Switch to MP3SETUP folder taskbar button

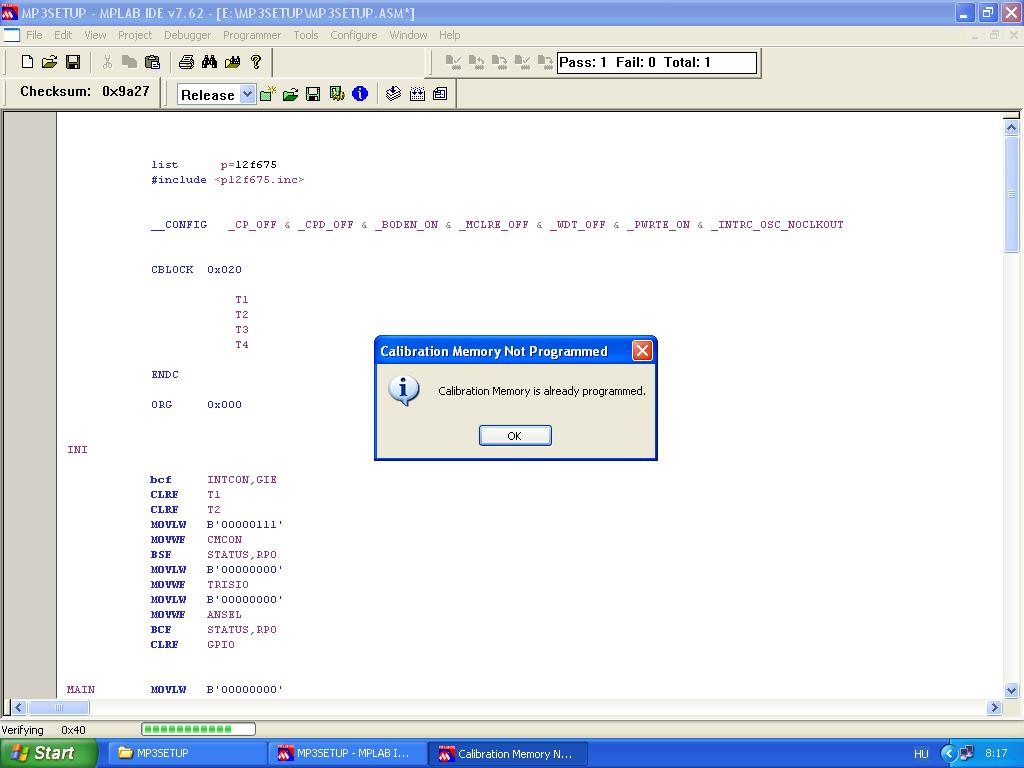click(186, 753)
